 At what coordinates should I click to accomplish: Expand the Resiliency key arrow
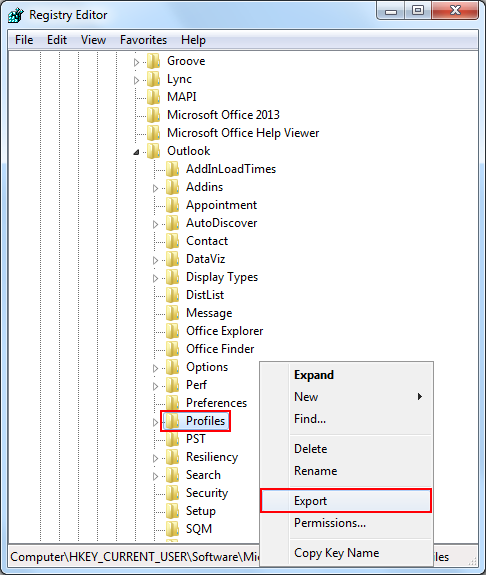(x=156, y=458)
